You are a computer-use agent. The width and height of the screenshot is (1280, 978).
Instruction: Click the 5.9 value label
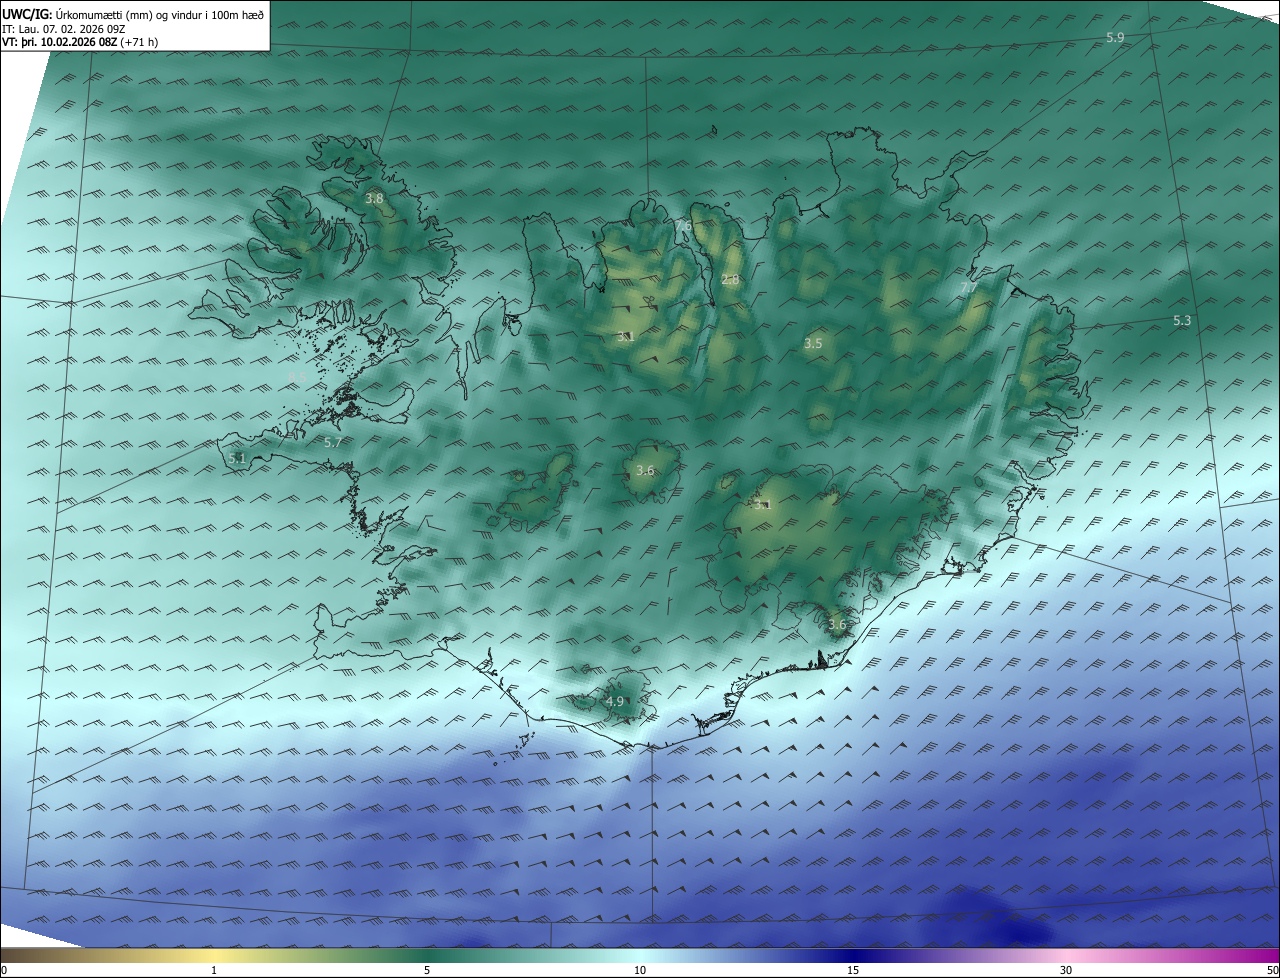pos(1115,37)
